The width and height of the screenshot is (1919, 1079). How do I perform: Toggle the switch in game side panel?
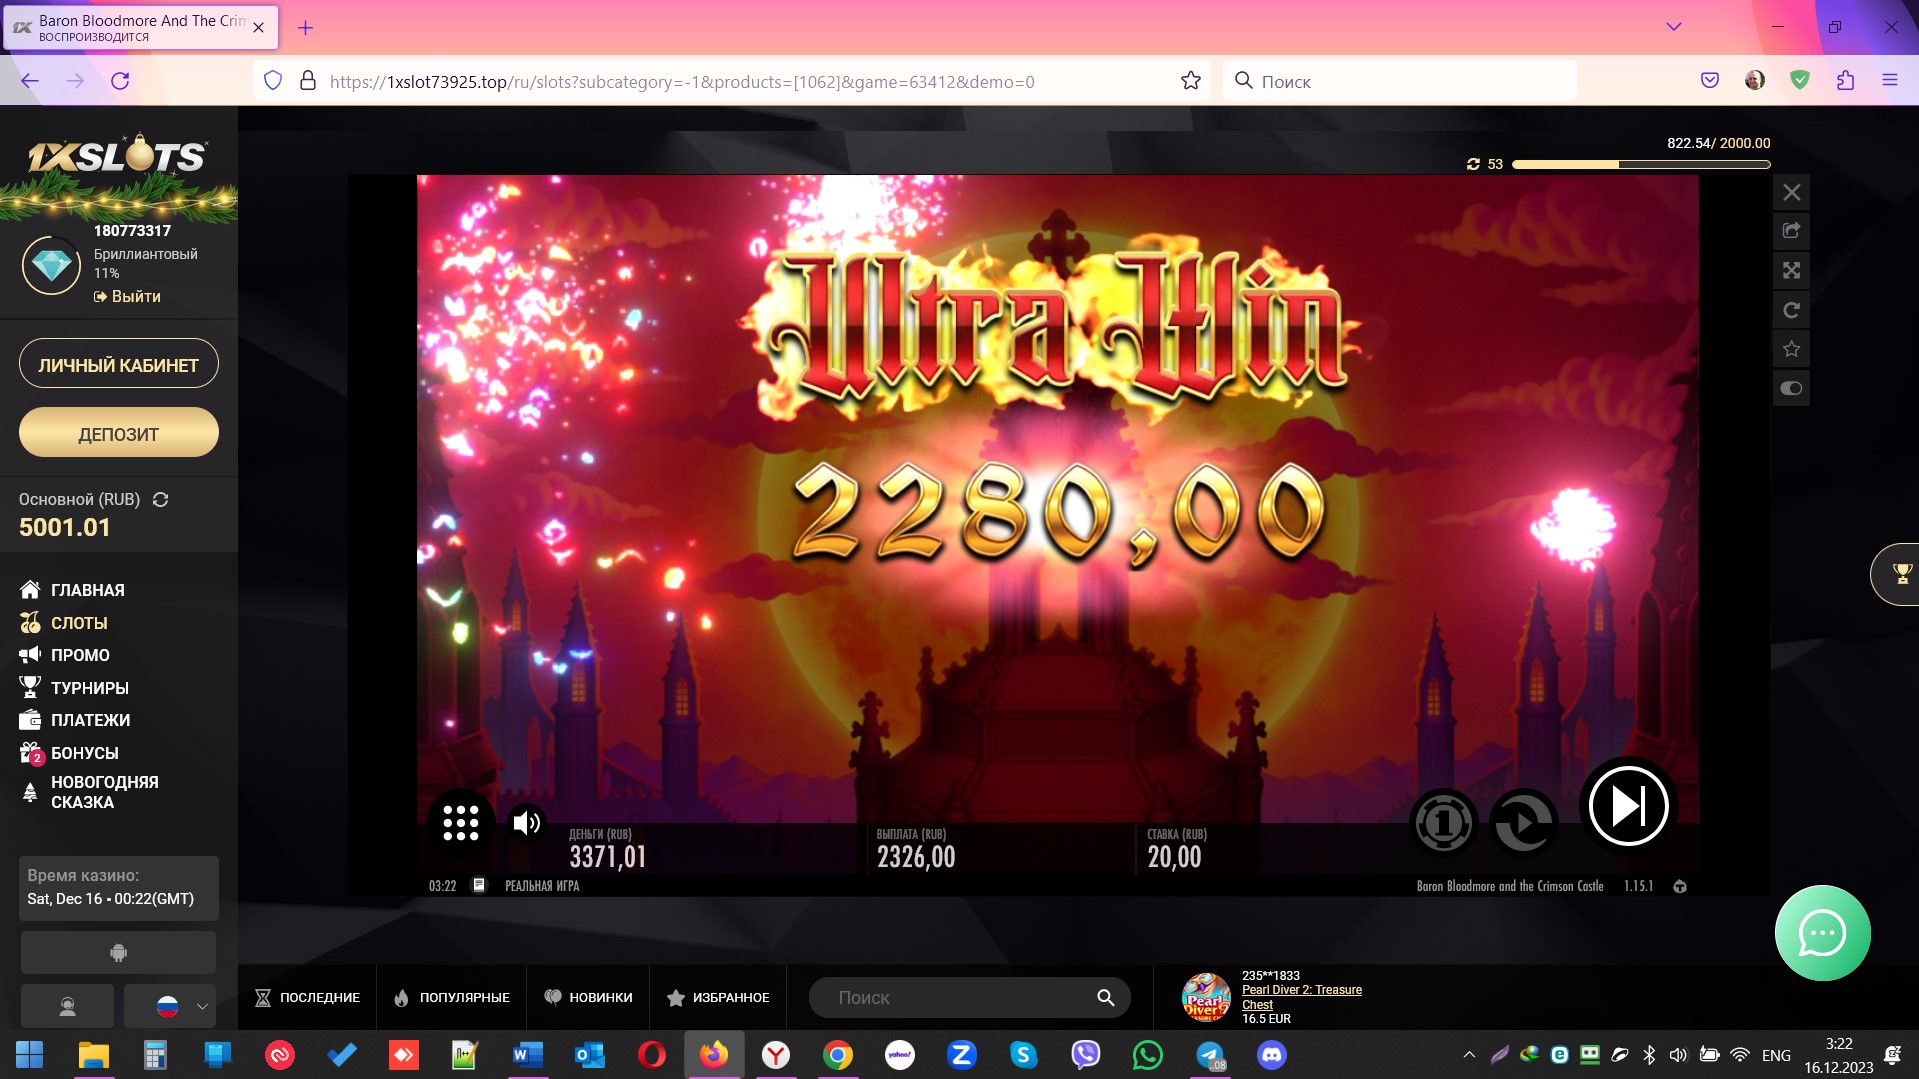[1791, 388]
